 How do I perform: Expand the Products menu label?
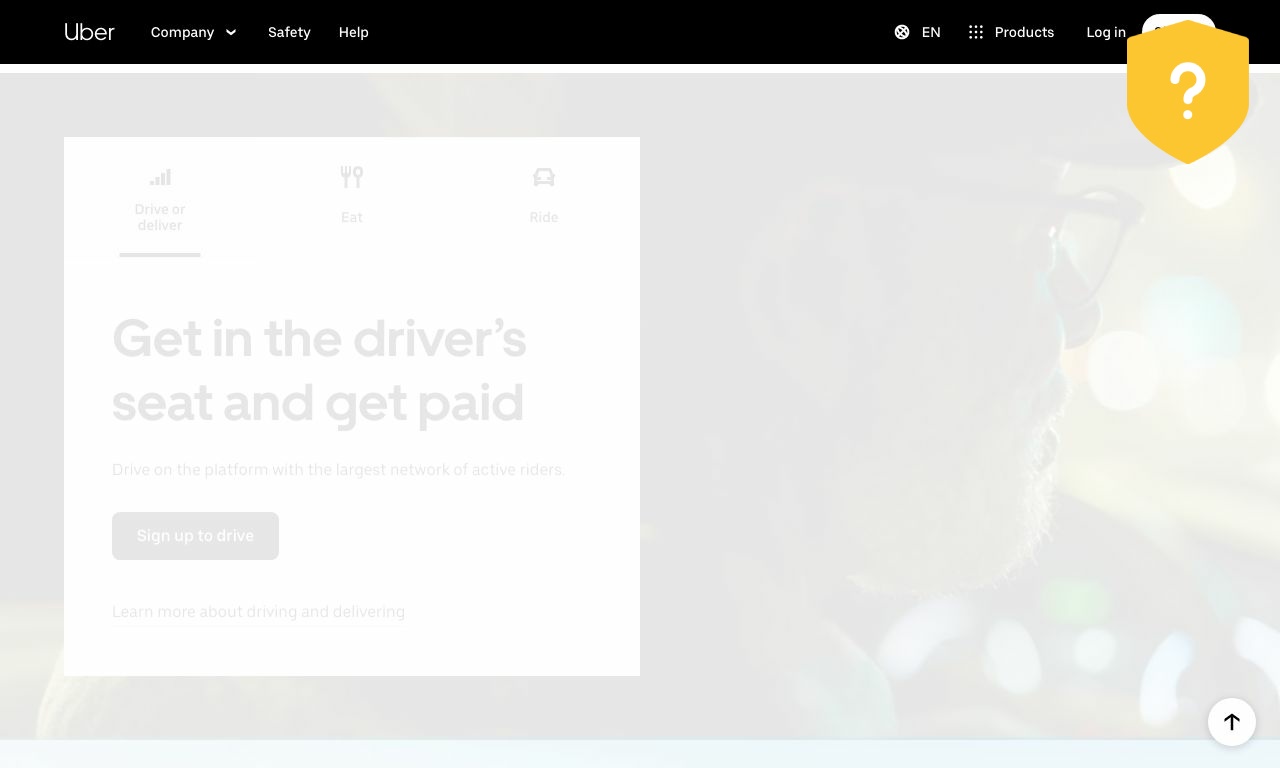point(1024,32)
